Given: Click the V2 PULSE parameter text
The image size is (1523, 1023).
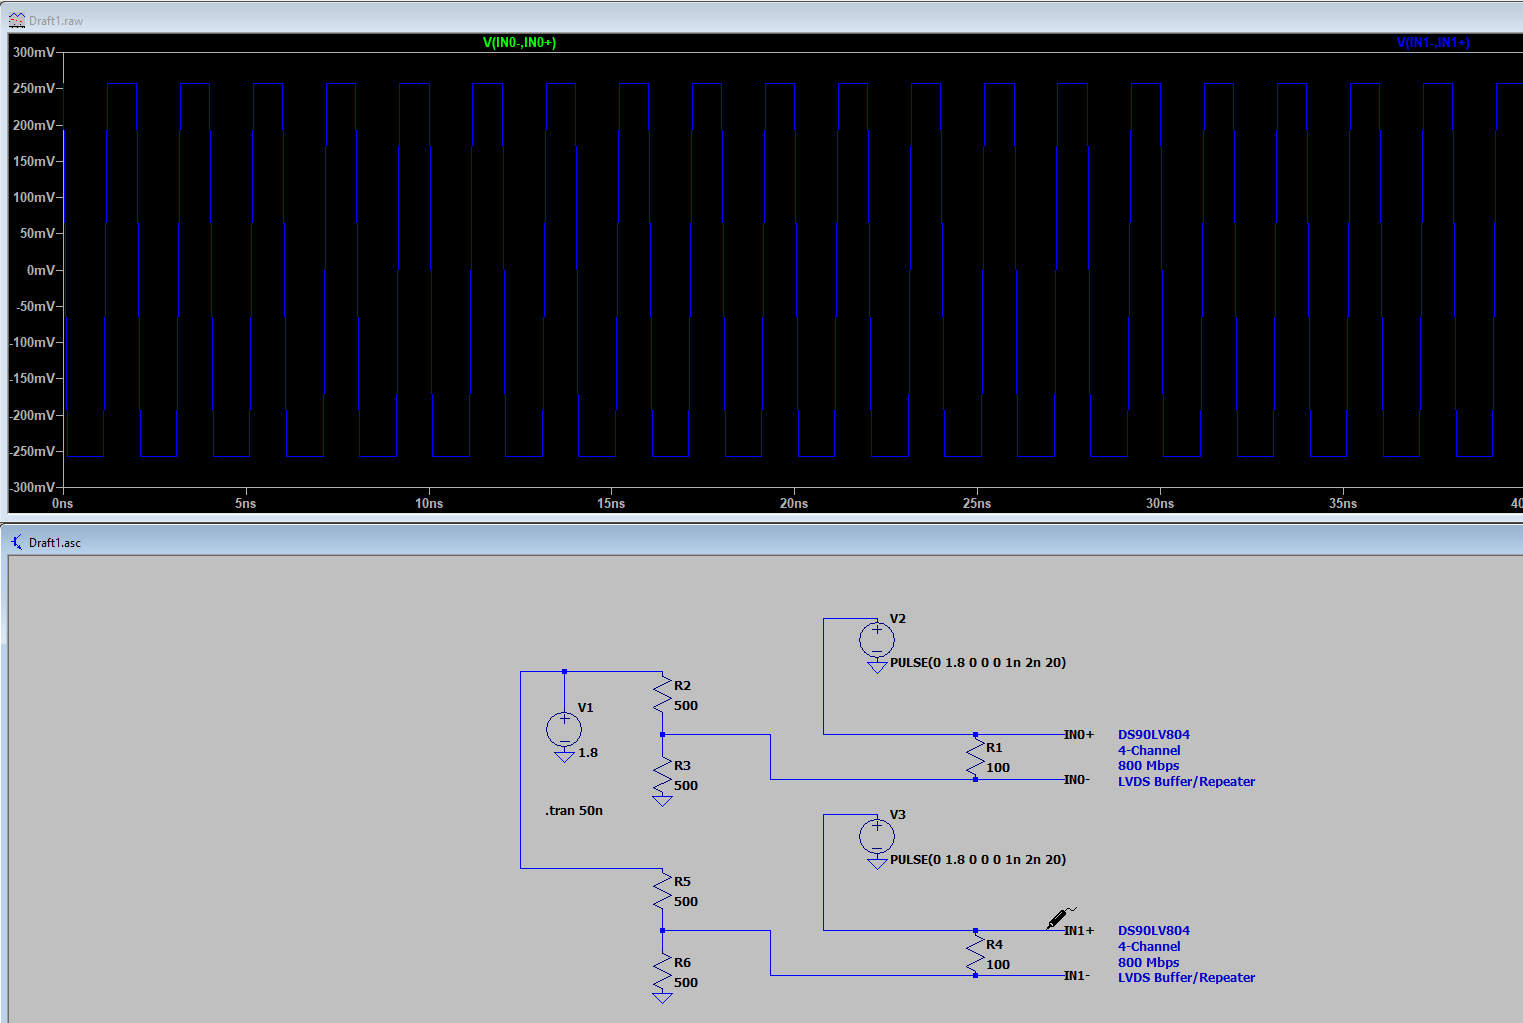Looking at the screenshot, I should point(978,663).
